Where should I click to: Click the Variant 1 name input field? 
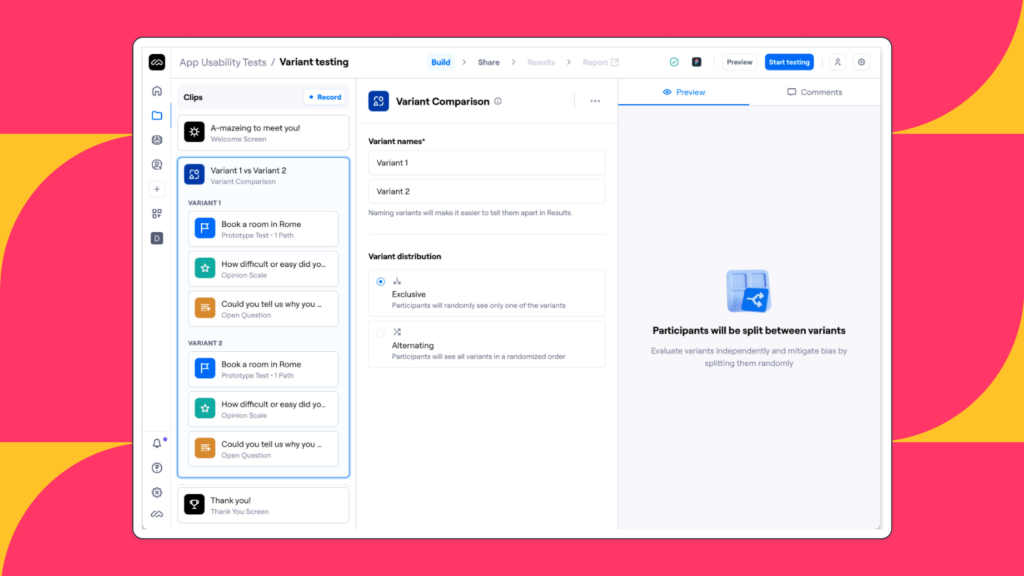pyautogui.click(x=486, y=162)
